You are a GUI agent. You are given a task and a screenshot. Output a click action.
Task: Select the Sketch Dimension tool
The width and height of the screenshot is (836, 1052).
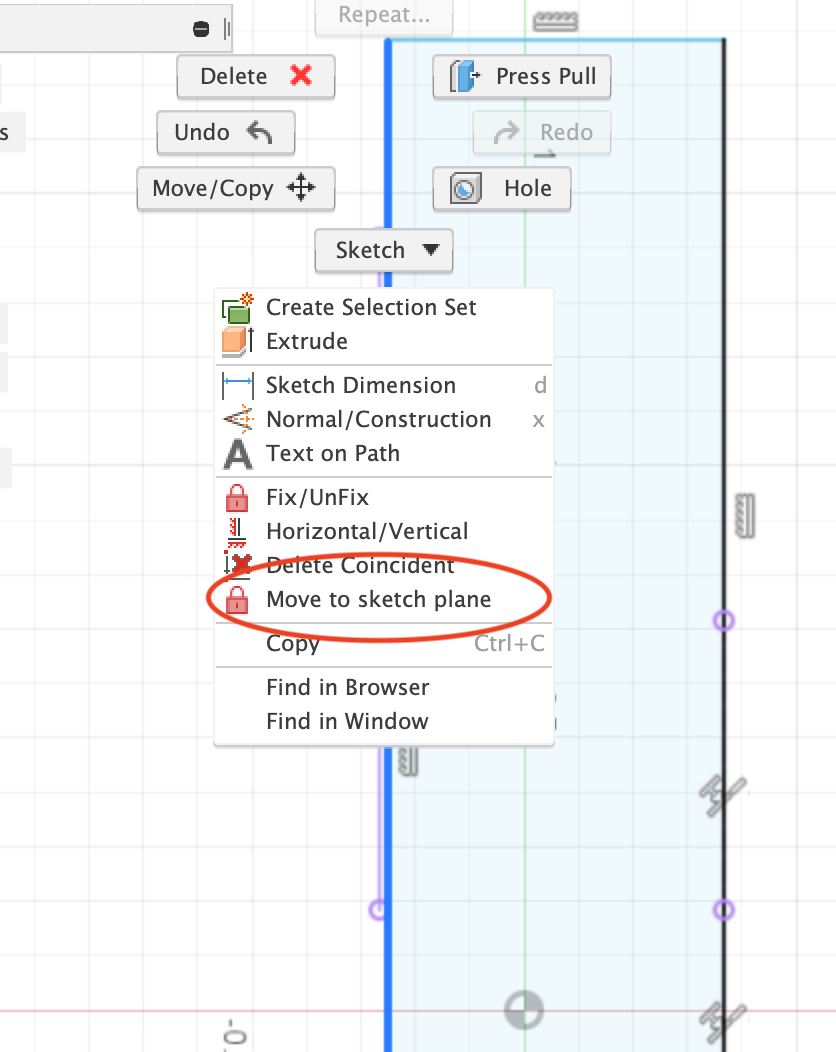click(360, 385)
